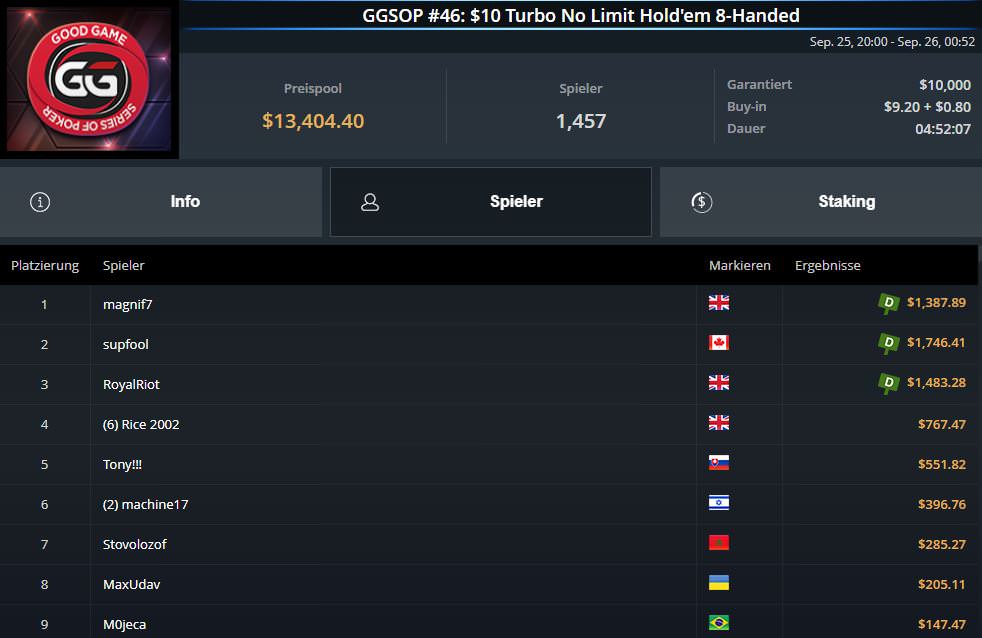Image resolution: width=982 pixels, height=638 pixels.
Task: Select player M0jeca
Action: [x=125, y=624]
